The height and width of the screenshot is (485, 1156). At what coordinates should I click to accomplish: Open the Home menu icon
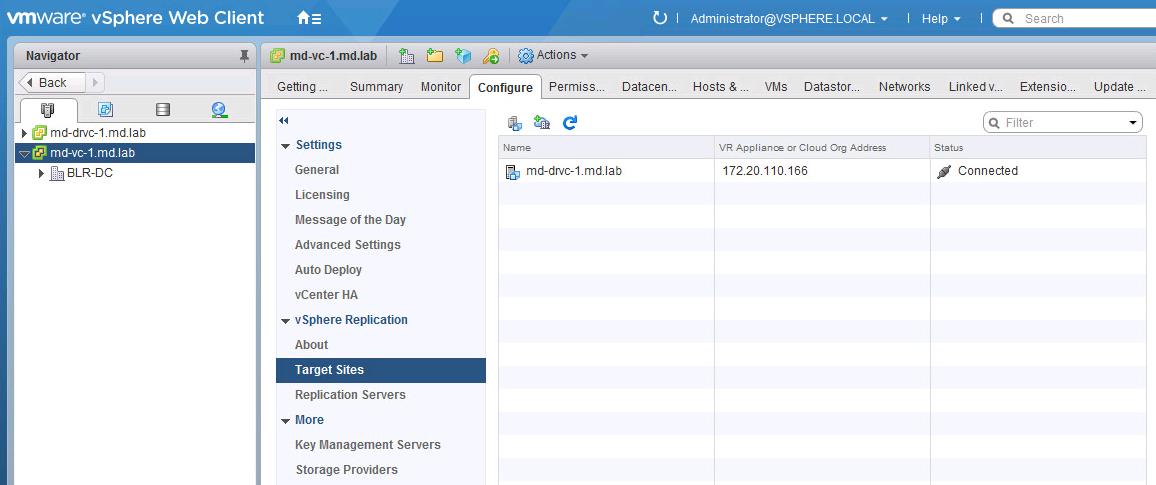click(309, 18)
